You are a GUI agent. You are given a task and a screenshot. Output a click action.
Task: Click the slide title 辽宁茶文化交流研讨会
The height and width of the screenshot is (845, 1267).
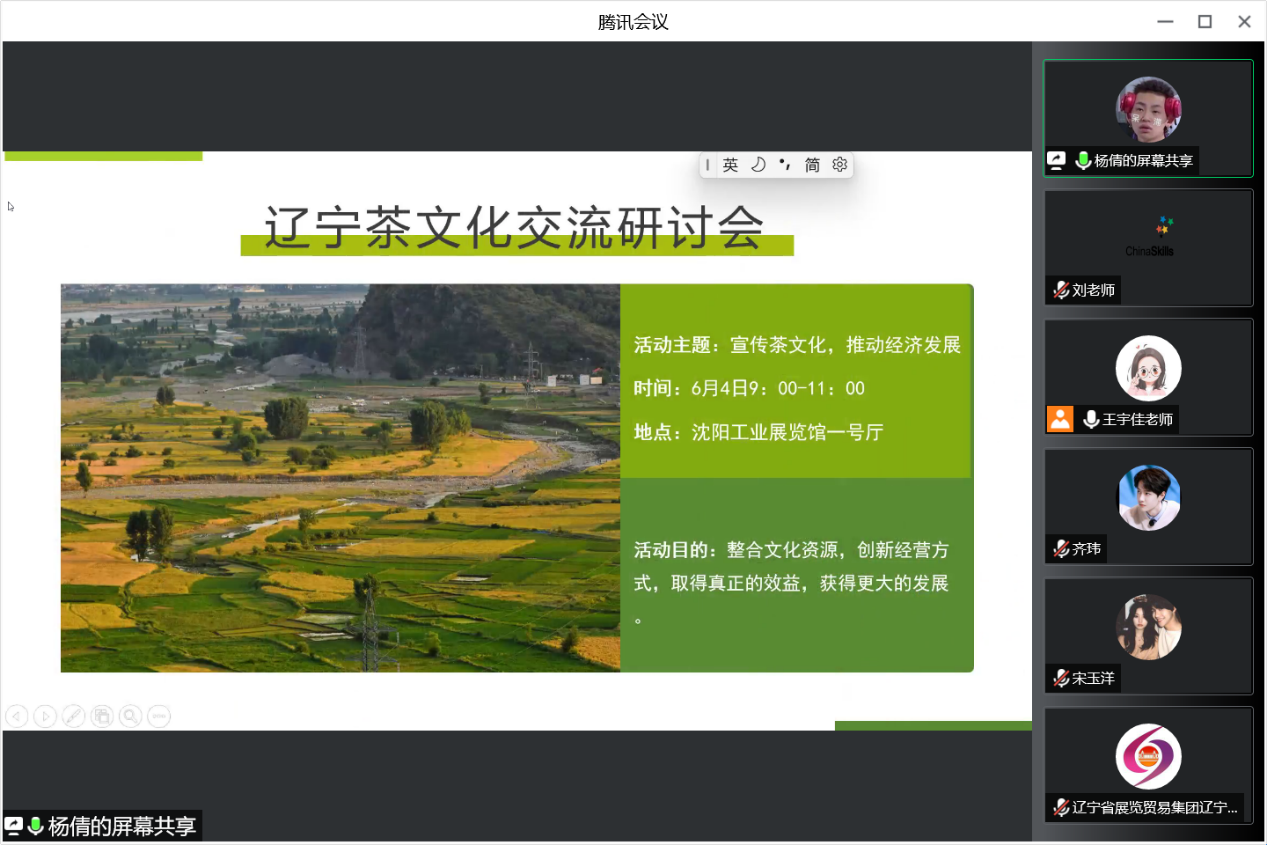pyautogui.click(x=514, y=227)
